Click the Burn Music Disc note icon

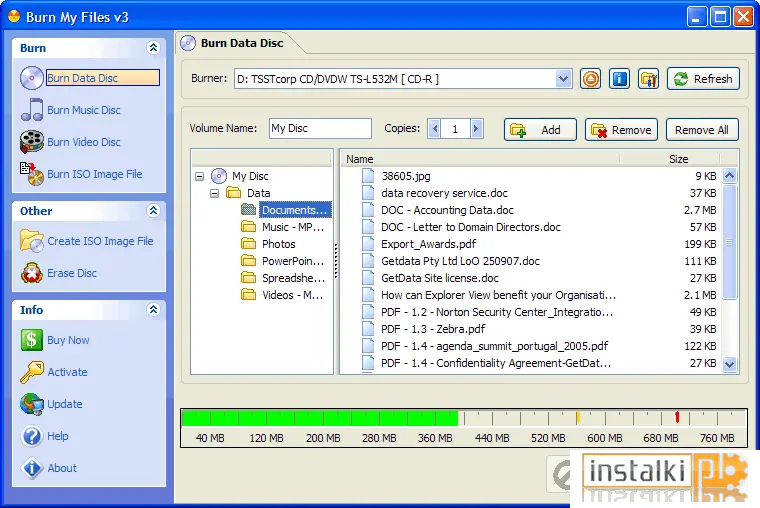pyautogui.click(x=32, y=110)
